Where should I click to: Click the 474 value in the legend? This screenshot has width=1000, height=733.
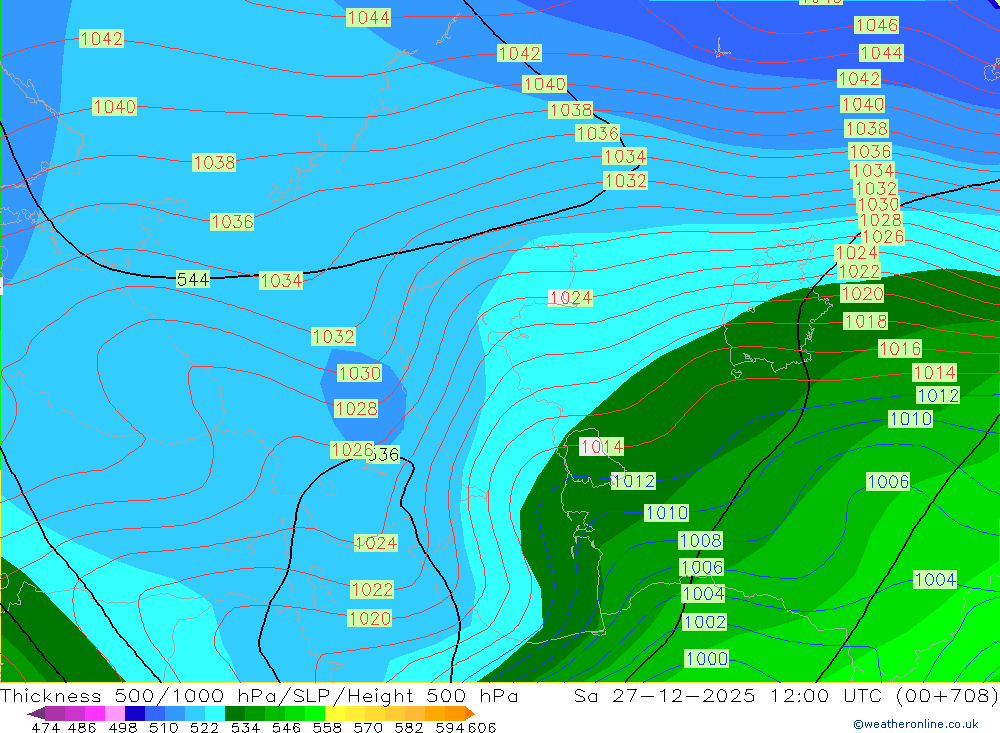pyautogui.click(x=45, y=727)
